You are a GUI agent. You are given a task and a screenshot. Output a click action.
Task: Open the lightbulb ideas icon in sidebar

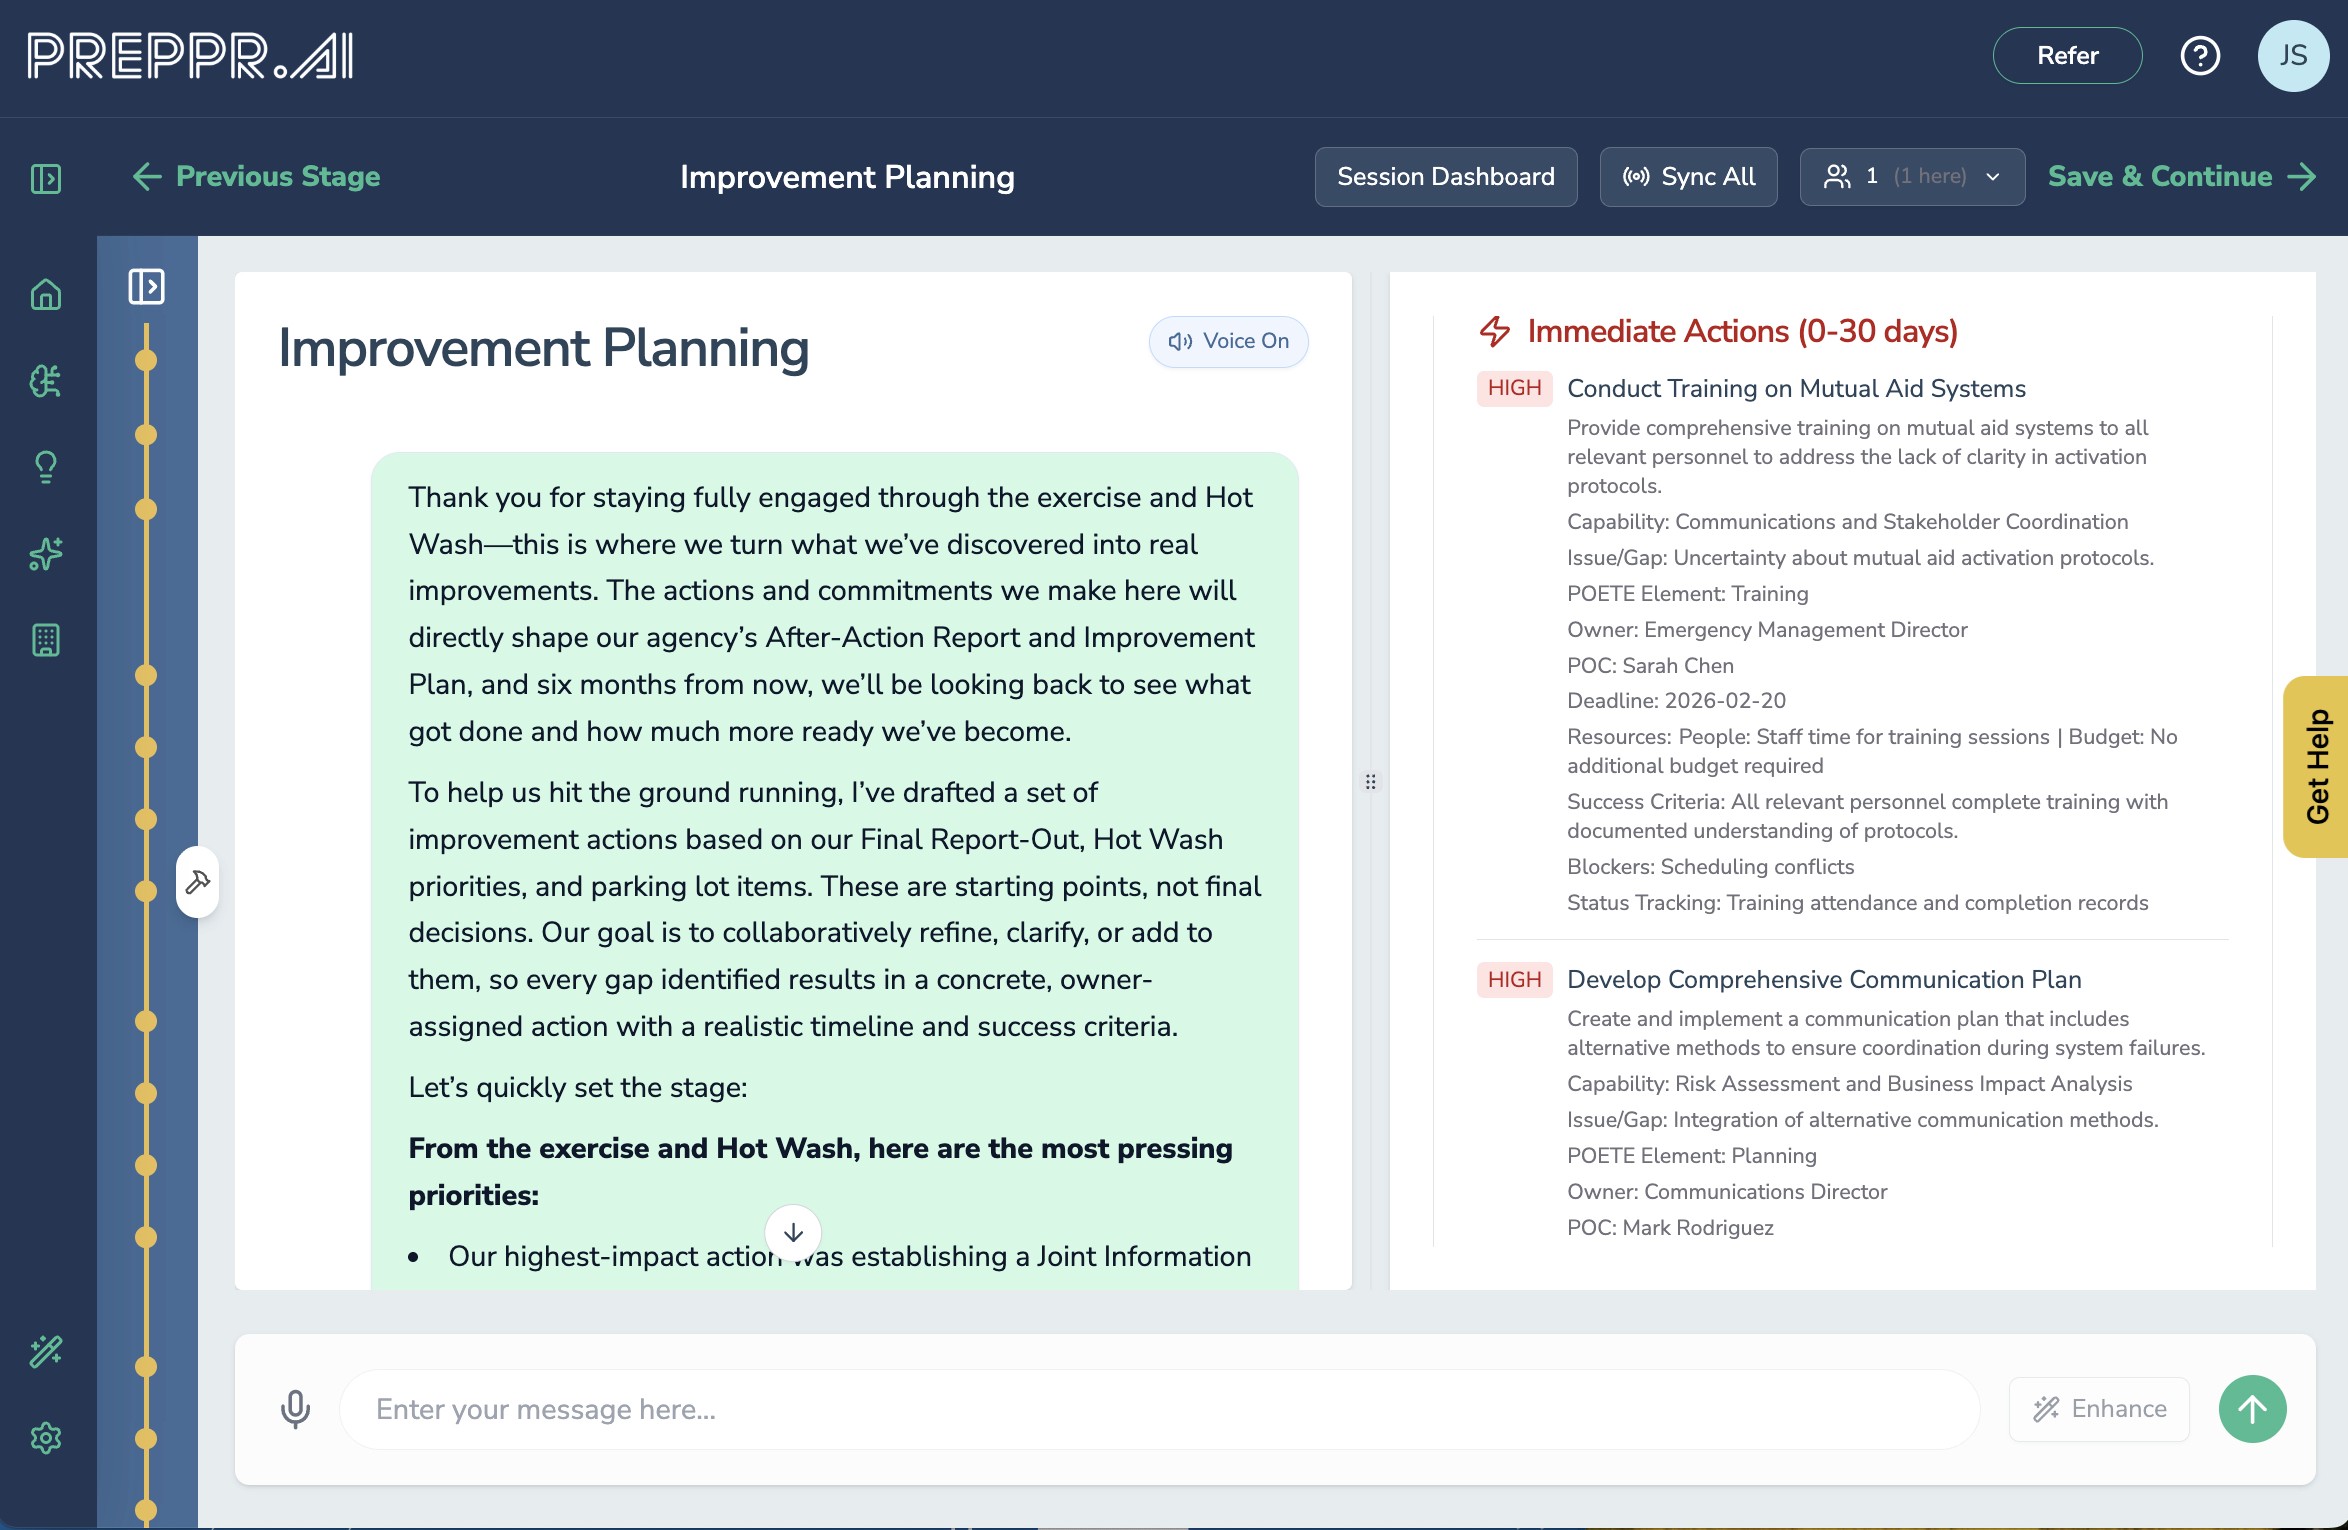pos(46,467)
